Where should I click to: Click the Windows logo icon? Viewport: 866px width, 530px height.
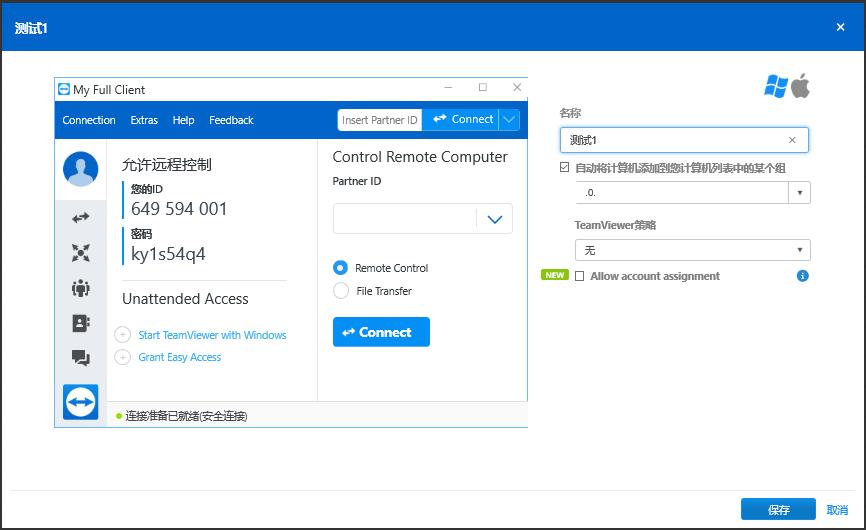776,86
